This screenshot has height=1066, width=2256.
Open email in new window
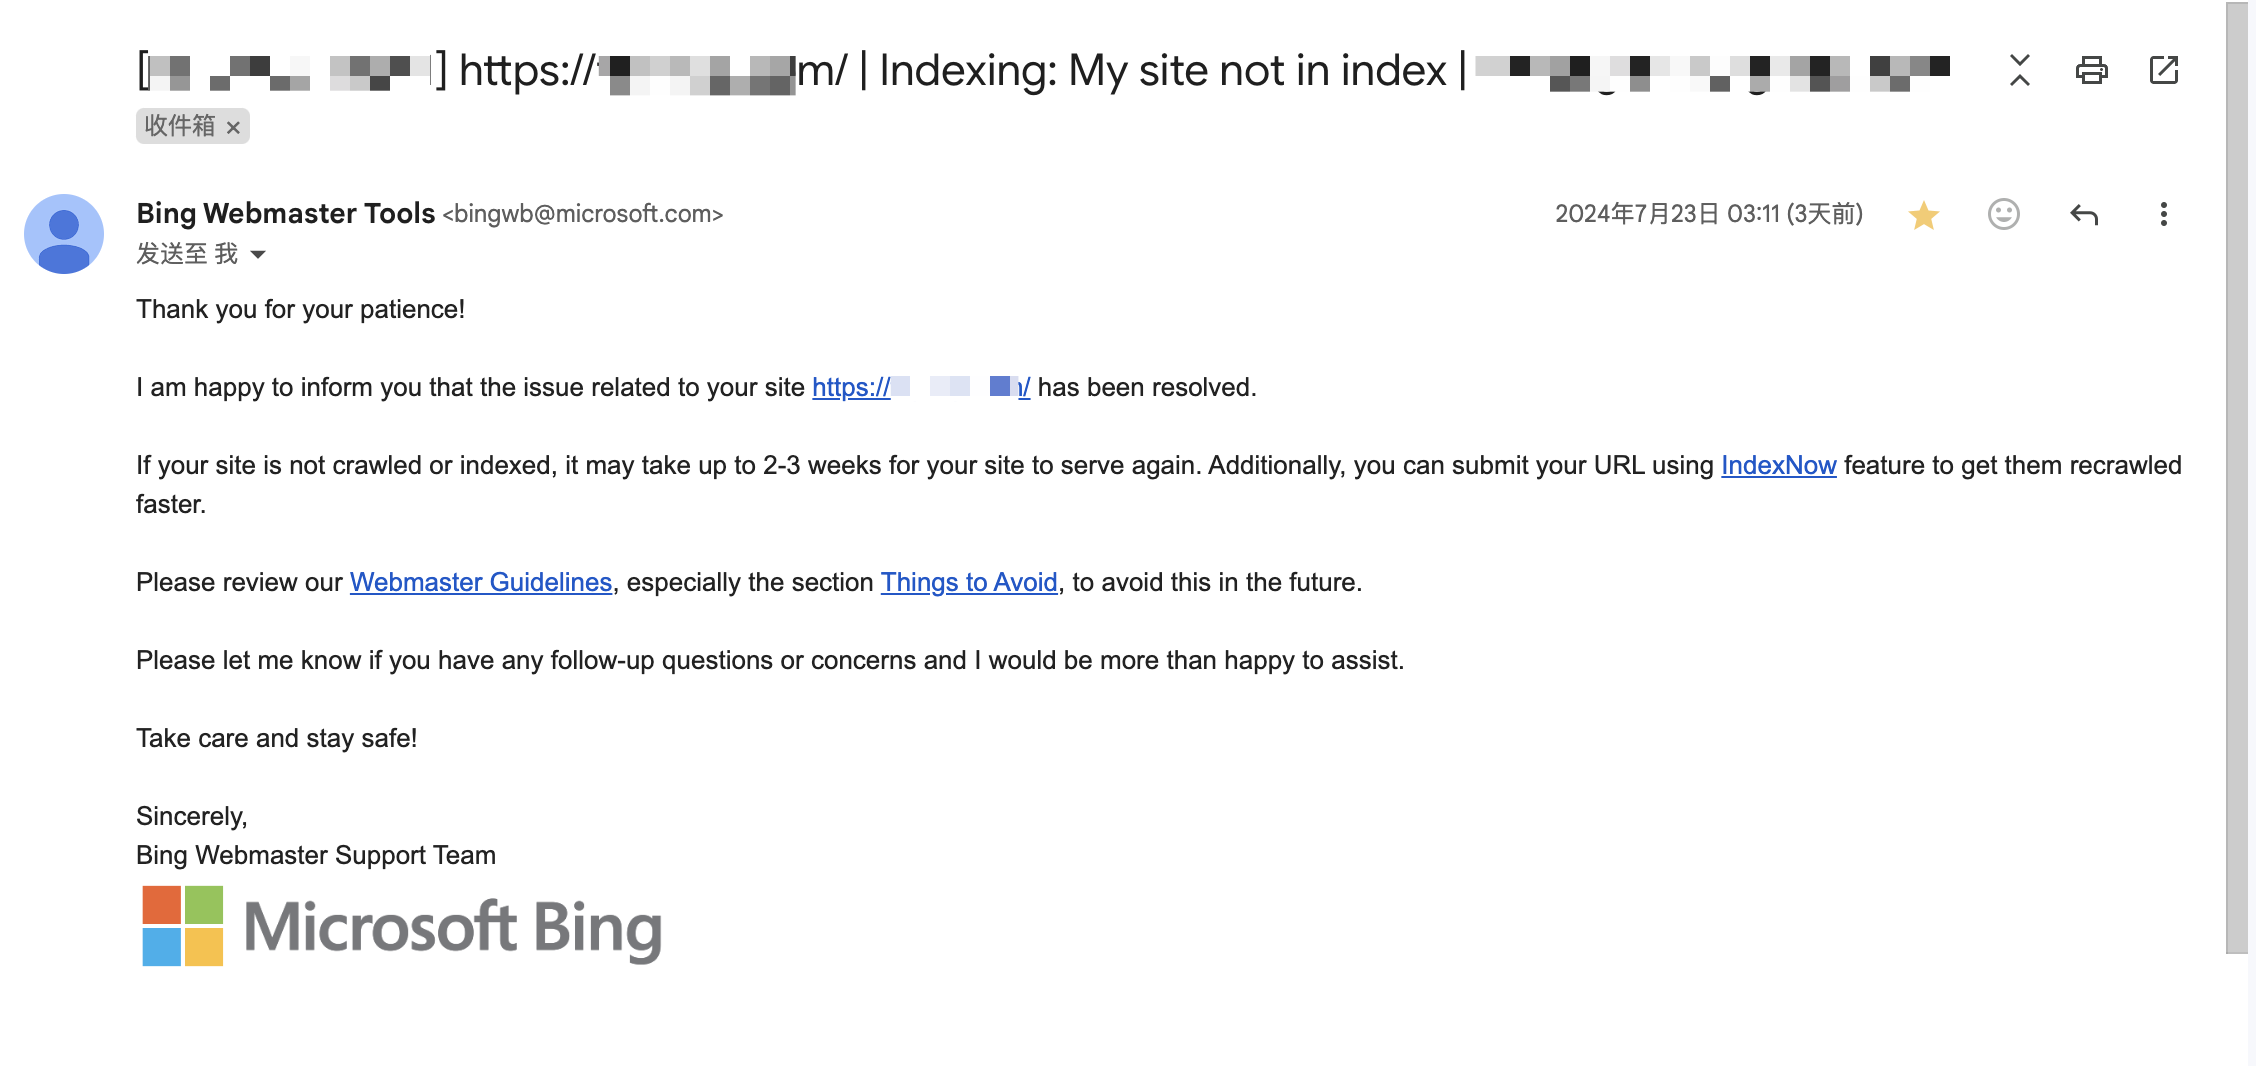[x=2164, y=70]
